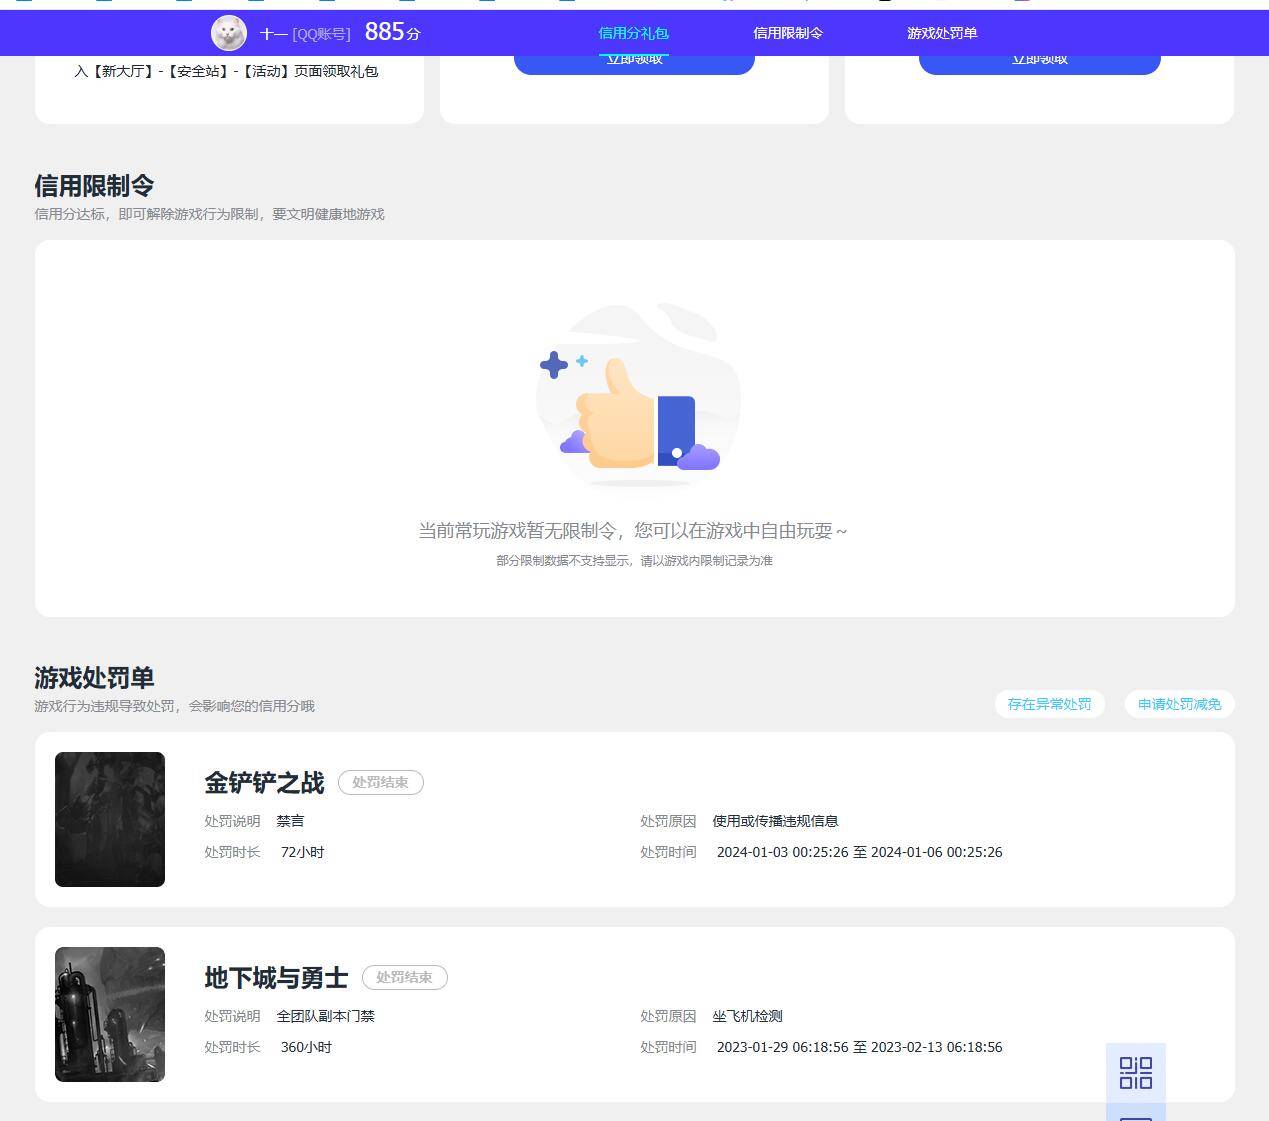Click the 885分 credit score
Screen dimensions: 1269x1121
[391, 32]
